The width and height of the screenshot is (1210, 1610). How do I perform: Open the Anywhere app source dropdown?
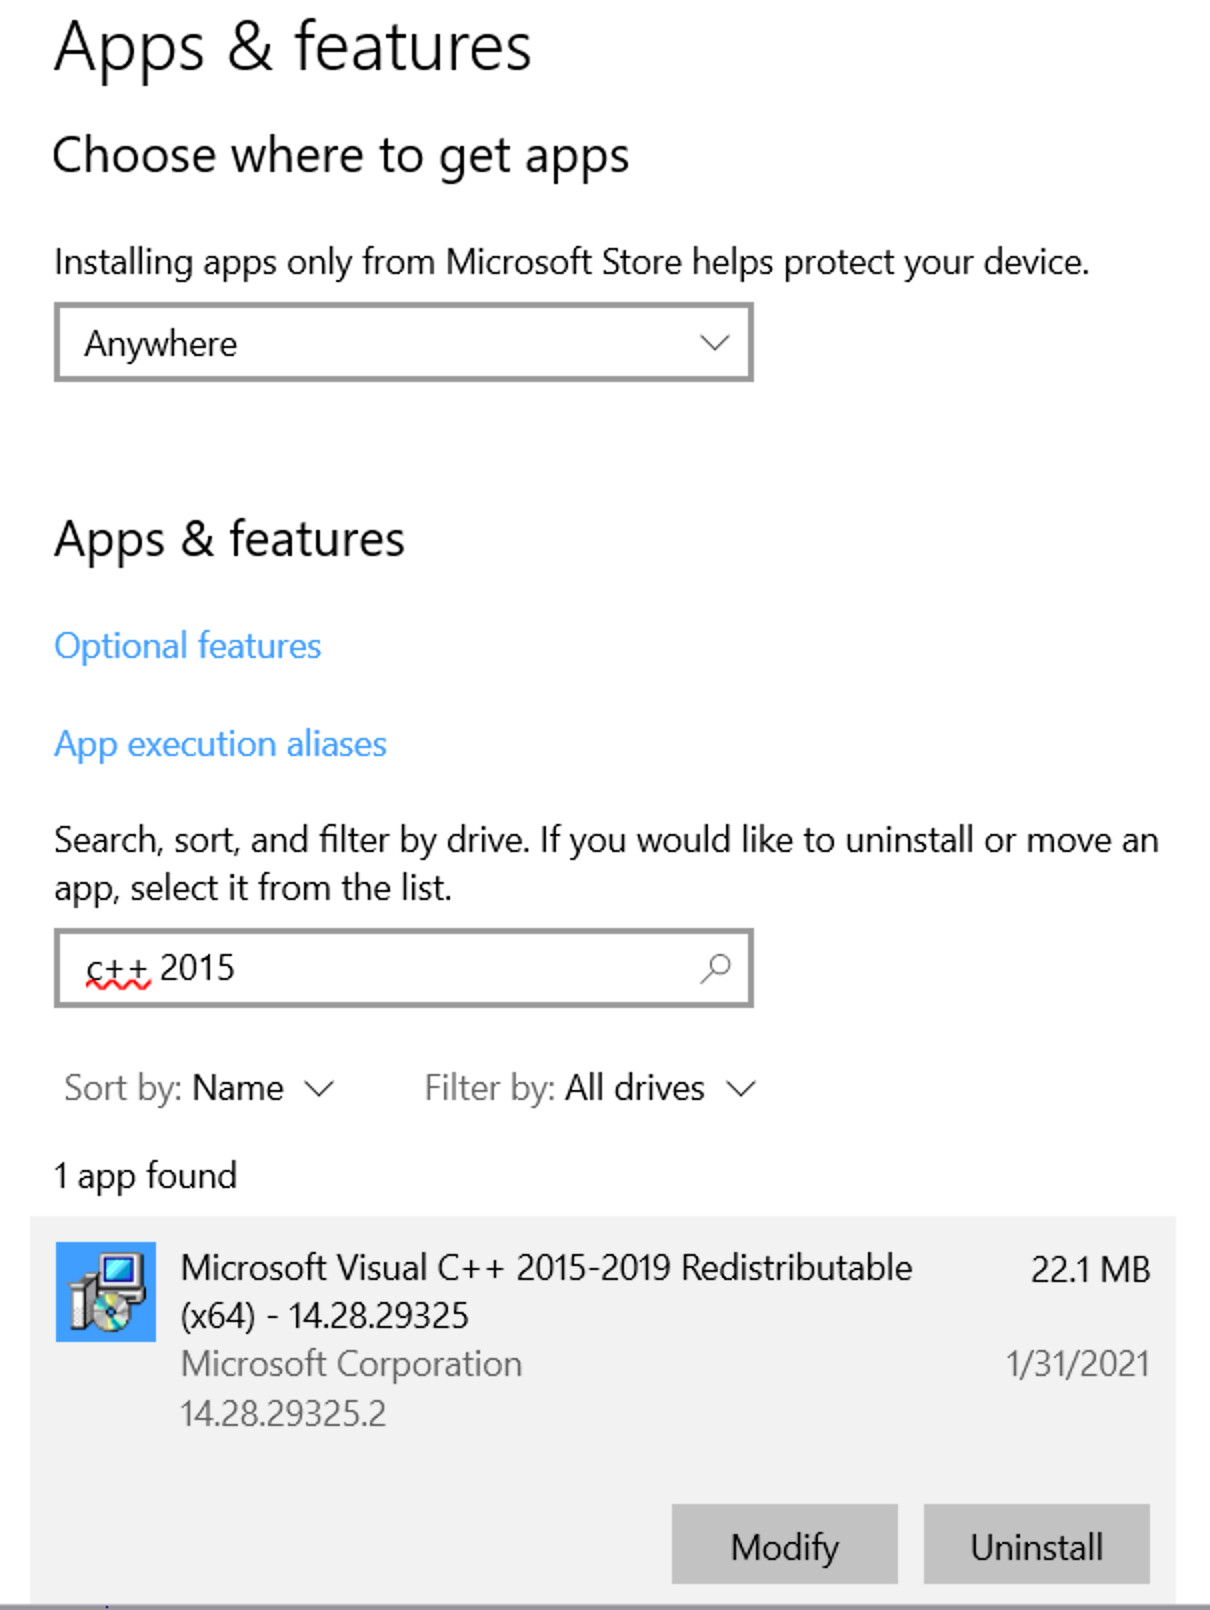pyautogui.click(x=403, y=343)
